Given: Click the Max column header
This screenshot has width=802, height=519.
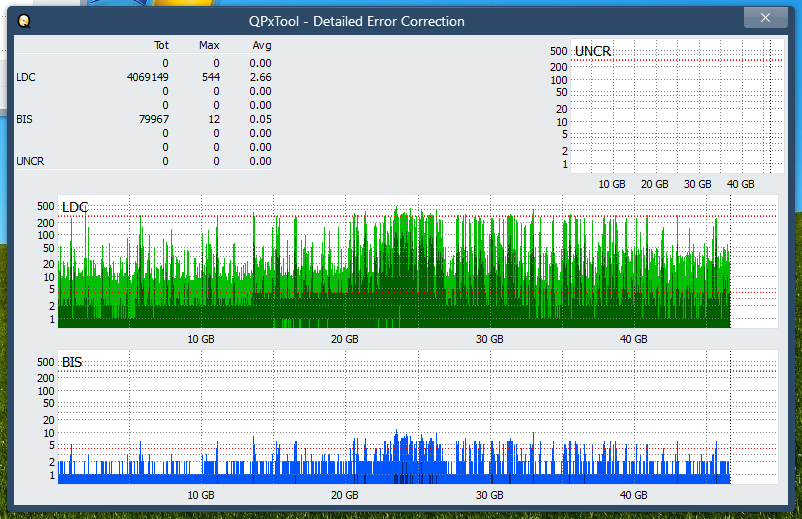Looking at the screenshot, I should click(x=209, y=45).
